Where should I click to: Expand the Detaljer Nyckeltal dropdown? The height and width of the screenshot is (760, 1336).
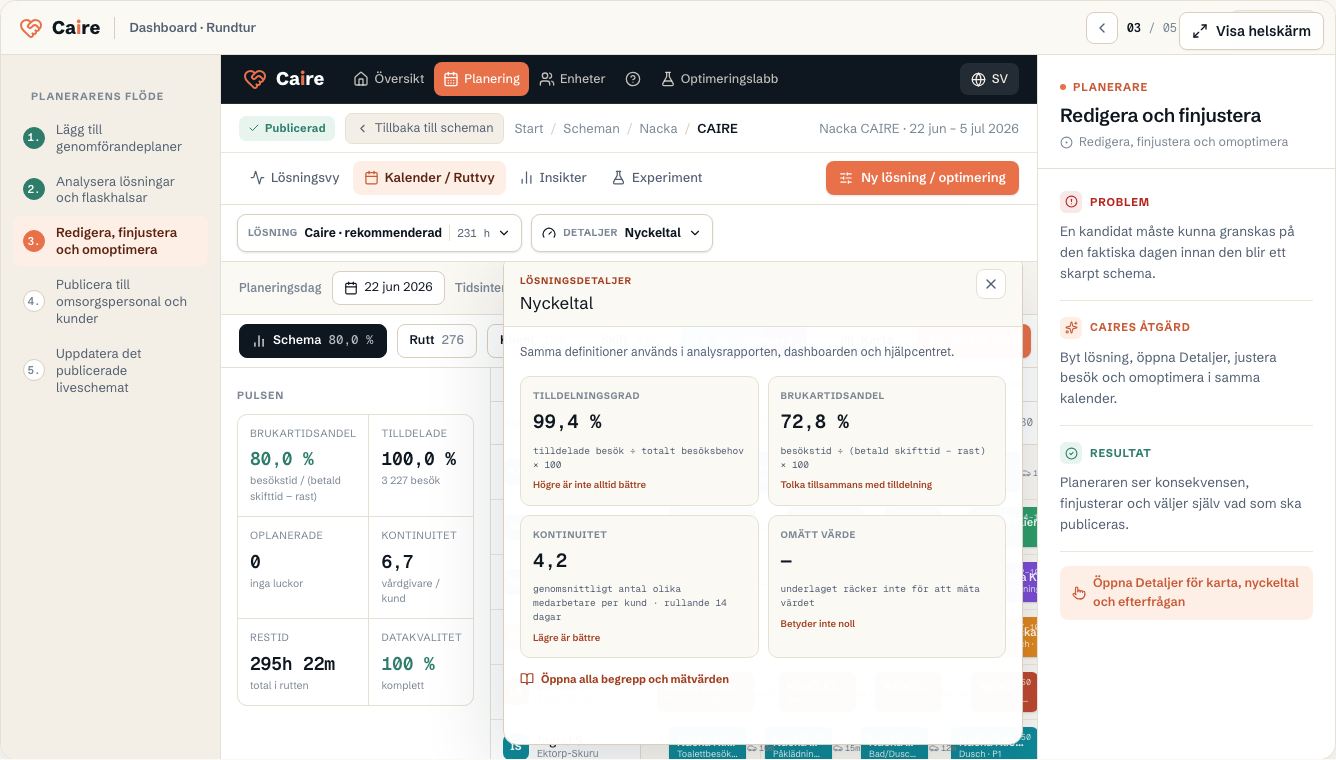point(622,233)
